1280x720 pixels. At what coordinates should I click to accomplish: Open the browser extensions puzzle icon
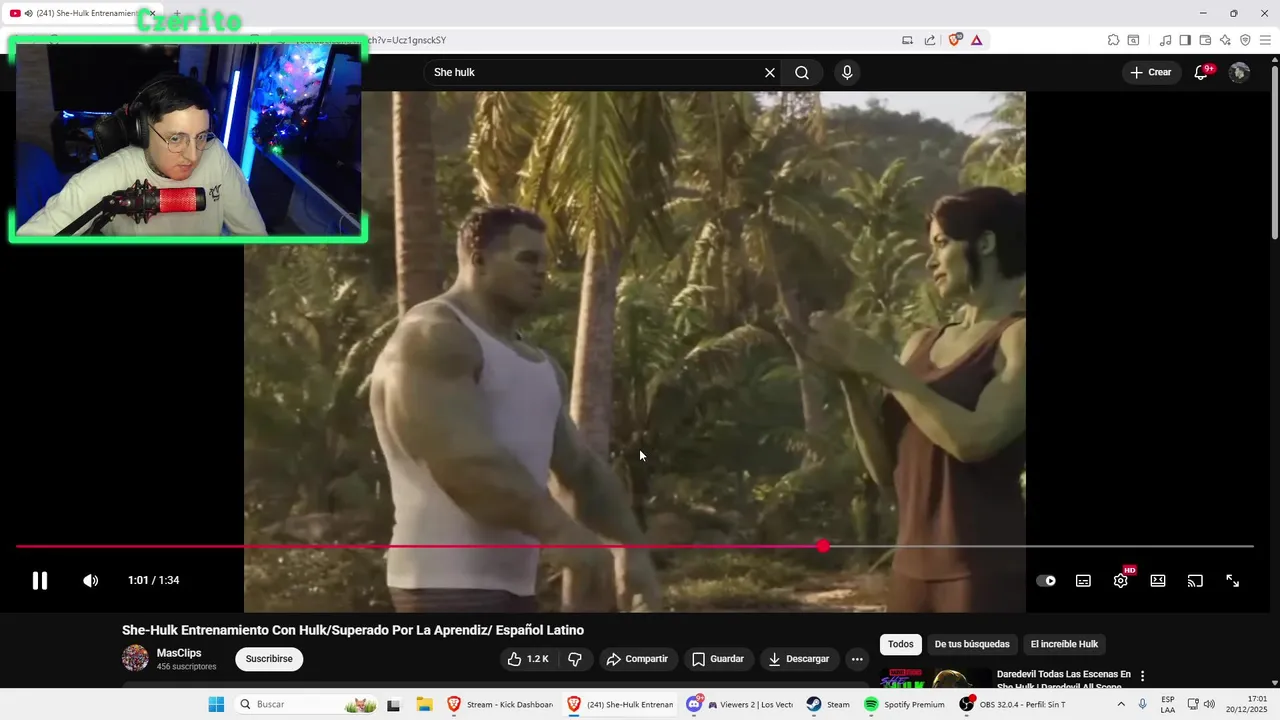pos(1113,40)
